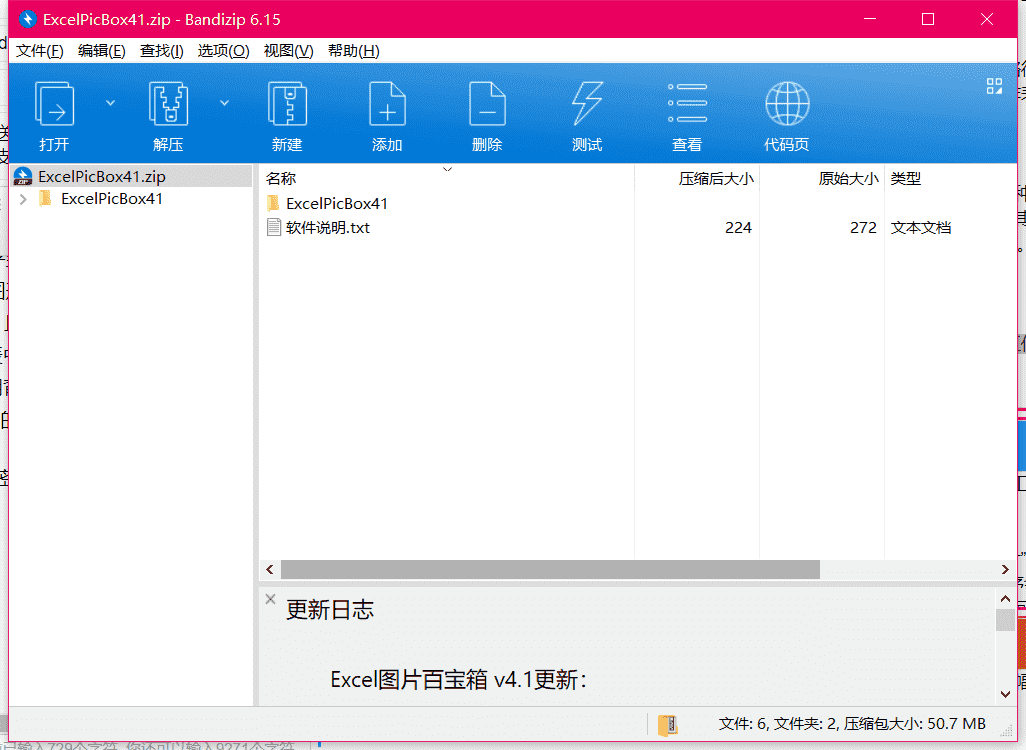1026x750 pixels.
Task: Click the status bar text 文件: 6, 文件夹: 2
Action: (x=777, y=724)
